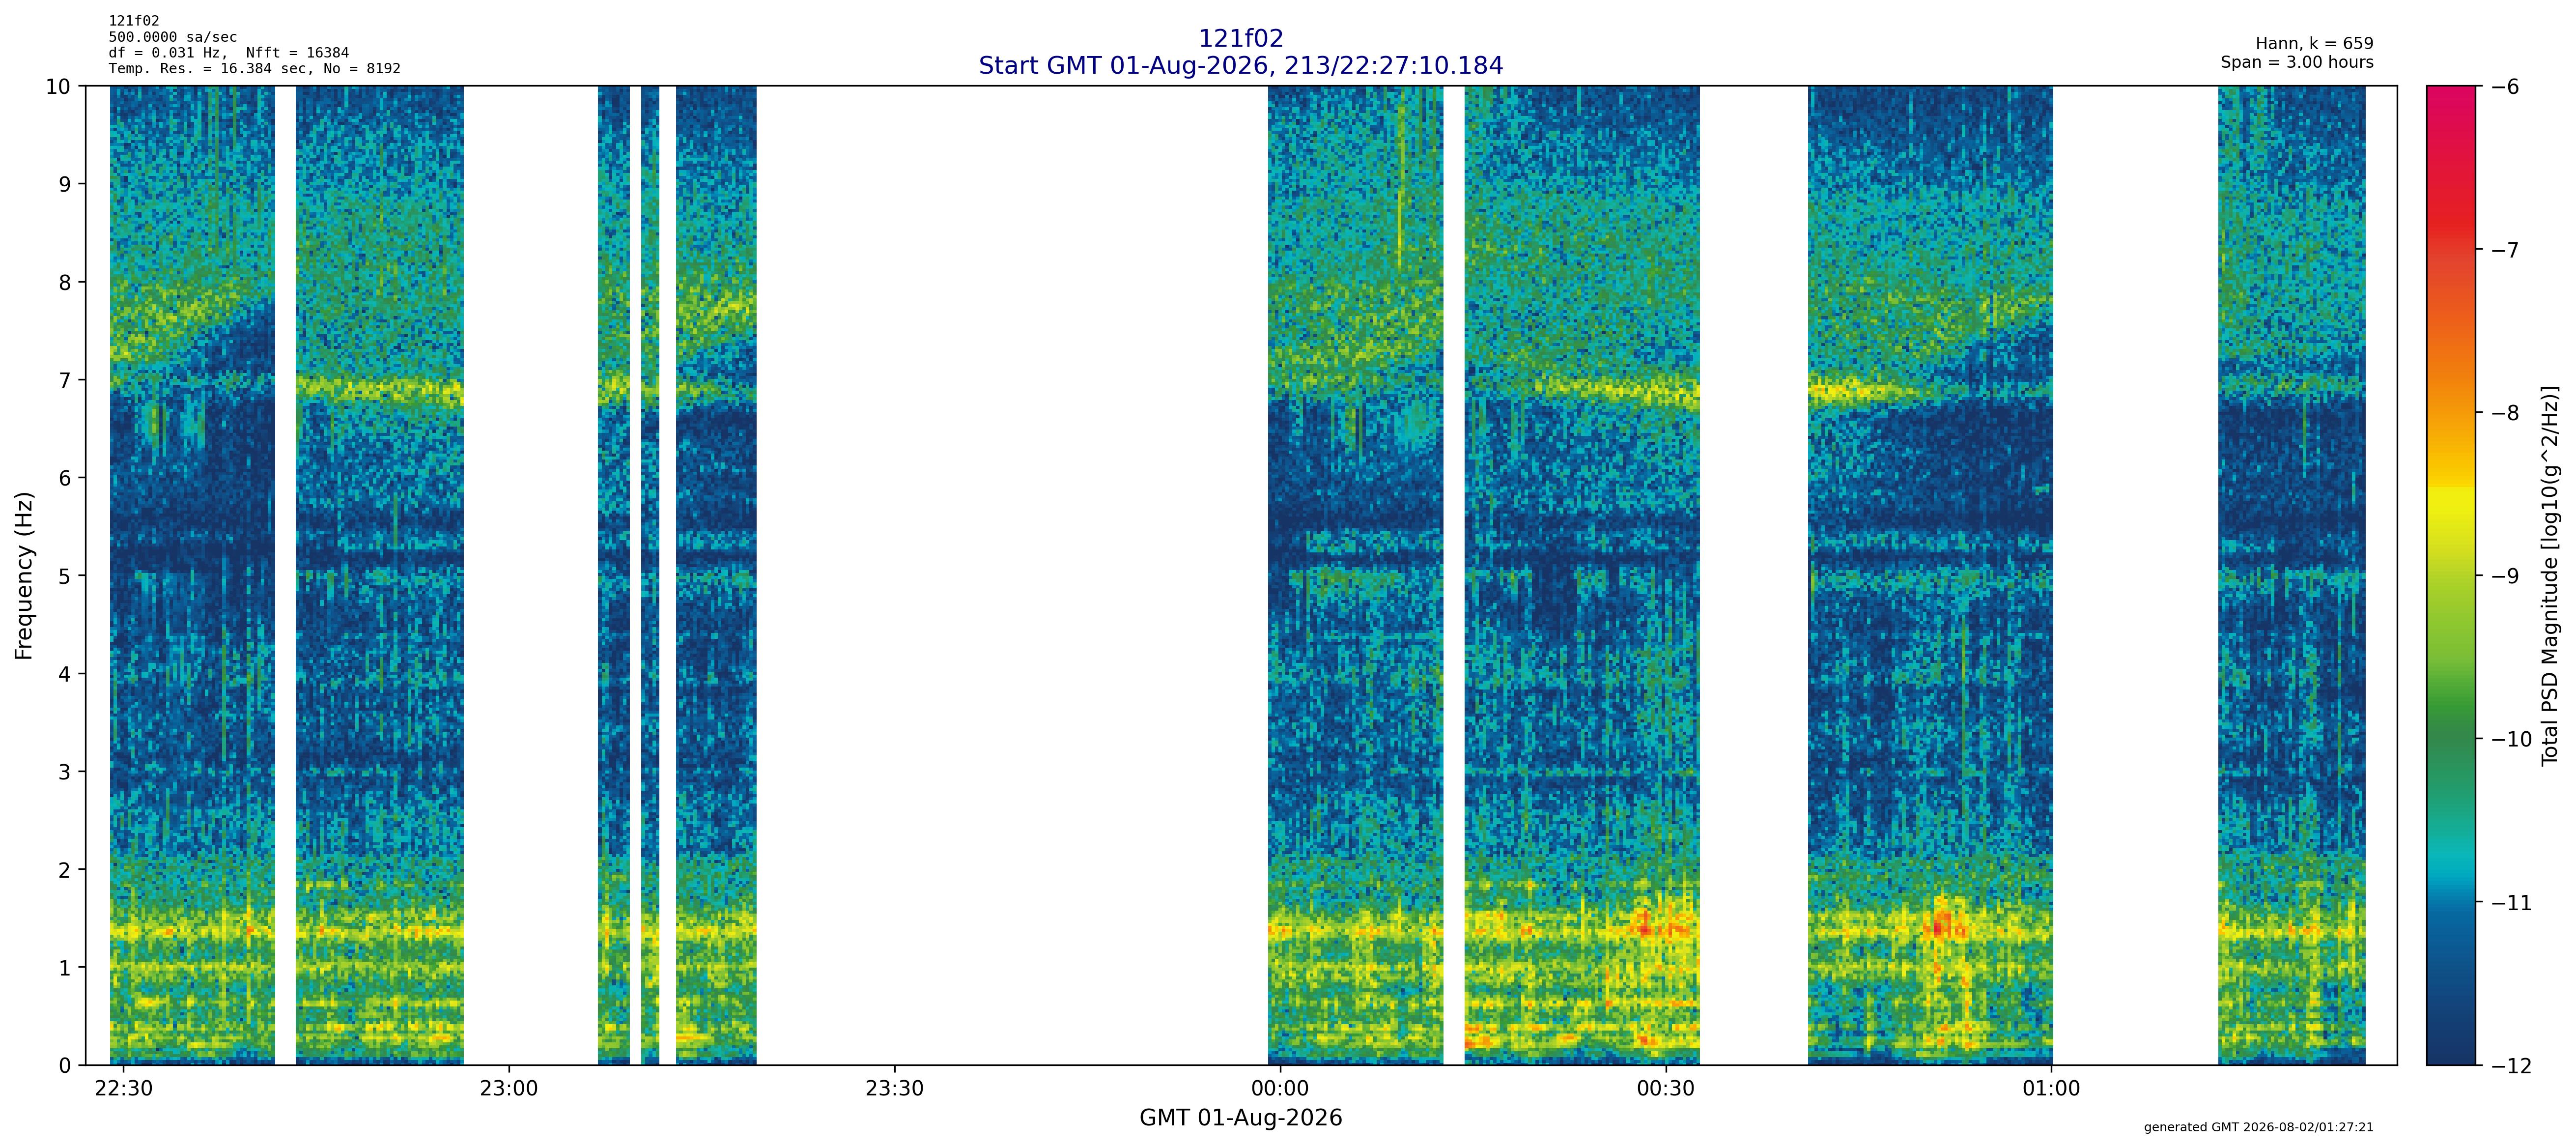This screenshot has width=2576, height=1148.
Task: Click the "Frequency (Hz)" y-axis label
Action: tap(24, 575)
